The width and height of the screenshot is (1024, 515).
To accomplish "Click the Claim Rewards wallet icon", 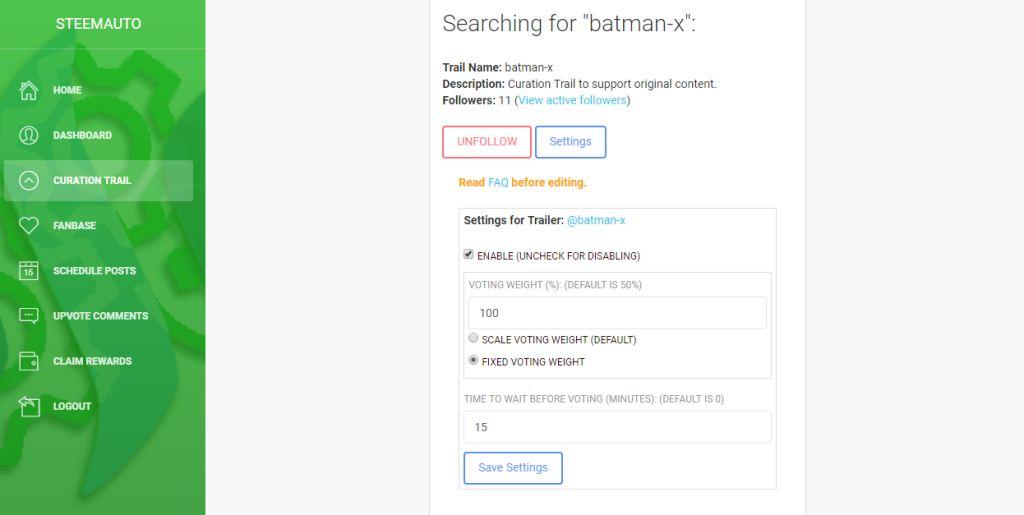I will [x=29, y=361].
